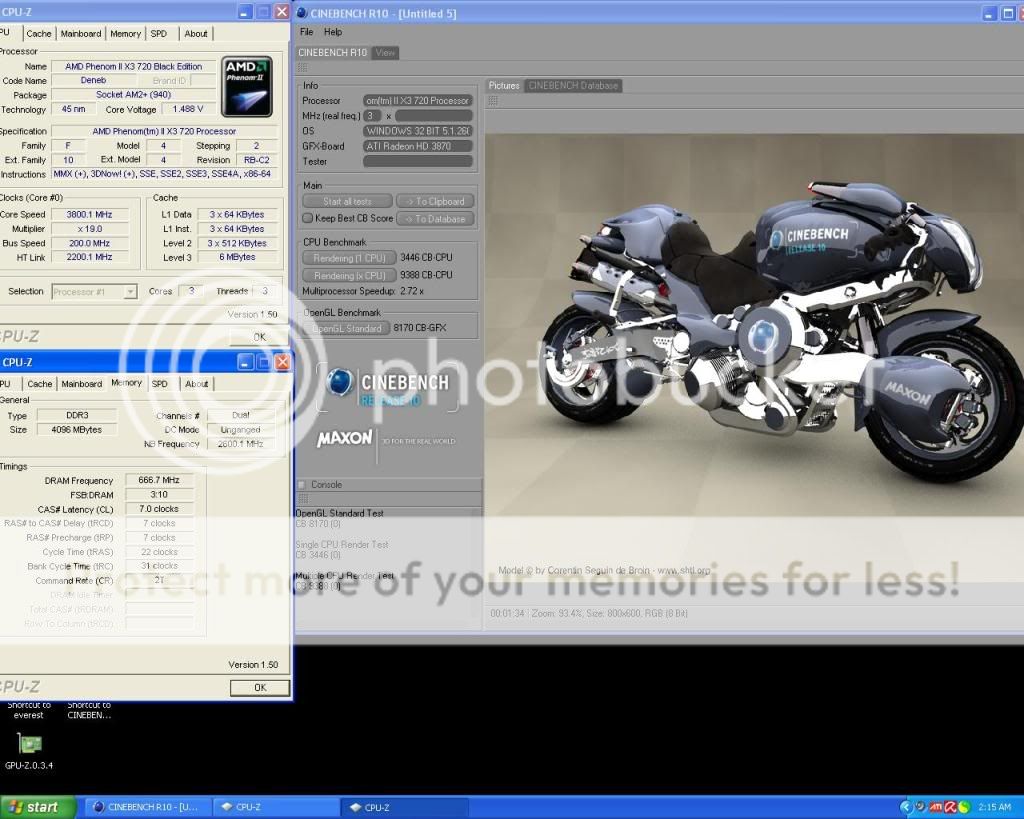The width and height of the screenshot is (1024, 819).
Task: Open the File menu in CINEBENCH
Action: (x=306, y=31)
